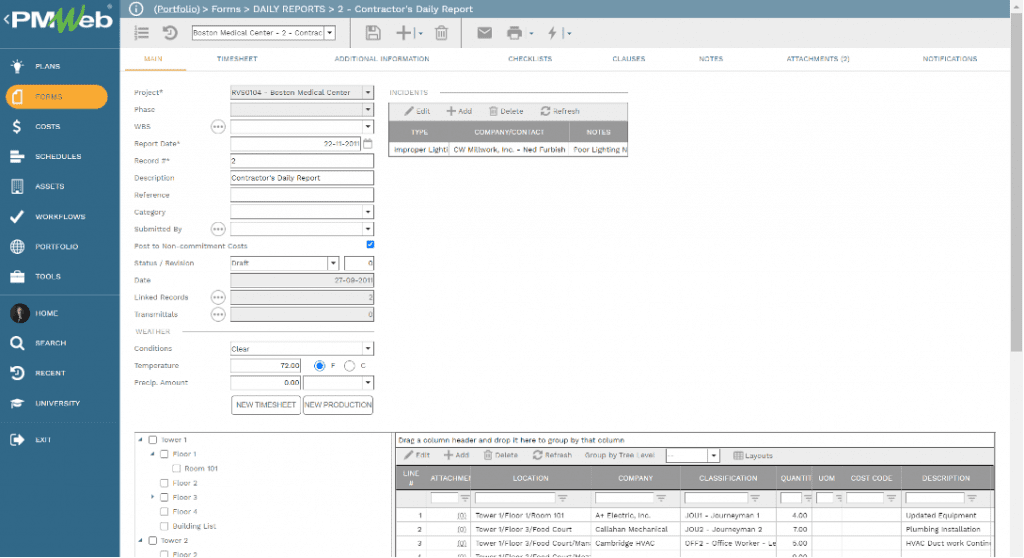Switch to the Checklists tab

[x=530, y=59]
